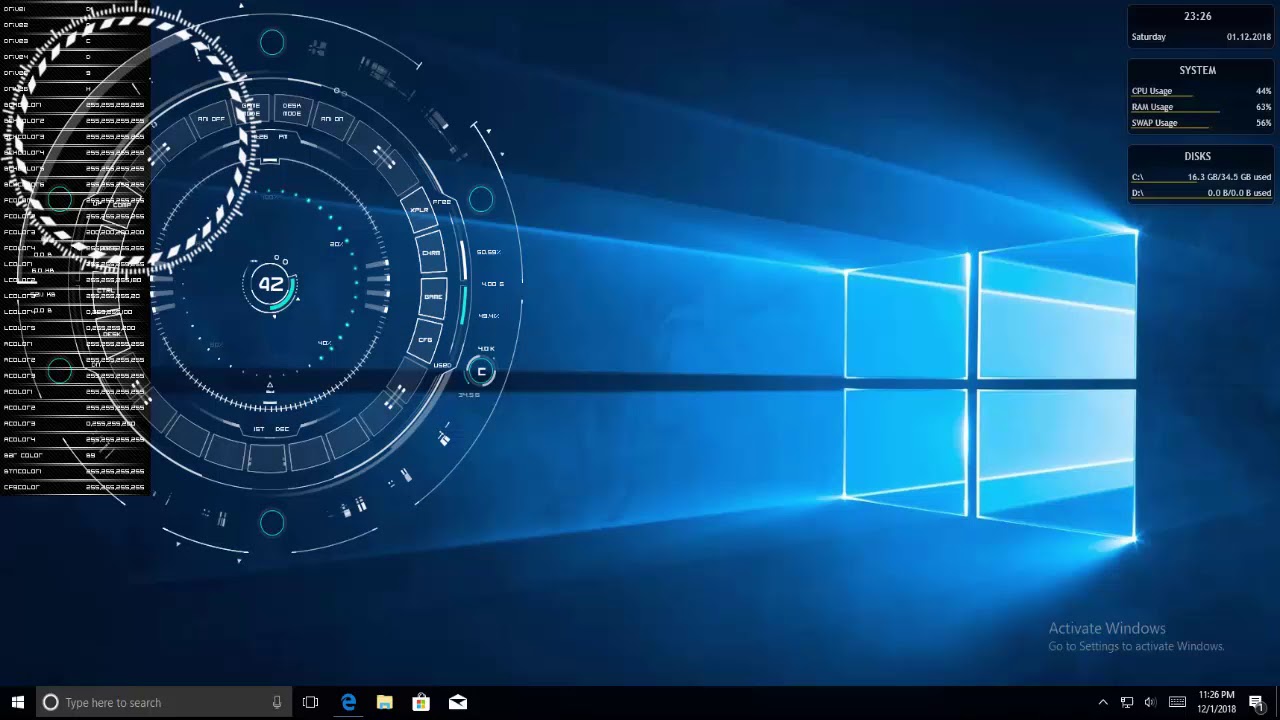This screenshot has width=1280, height=720.
Task: Click the teal circle right of HUD ring
Action: (481, 199)
